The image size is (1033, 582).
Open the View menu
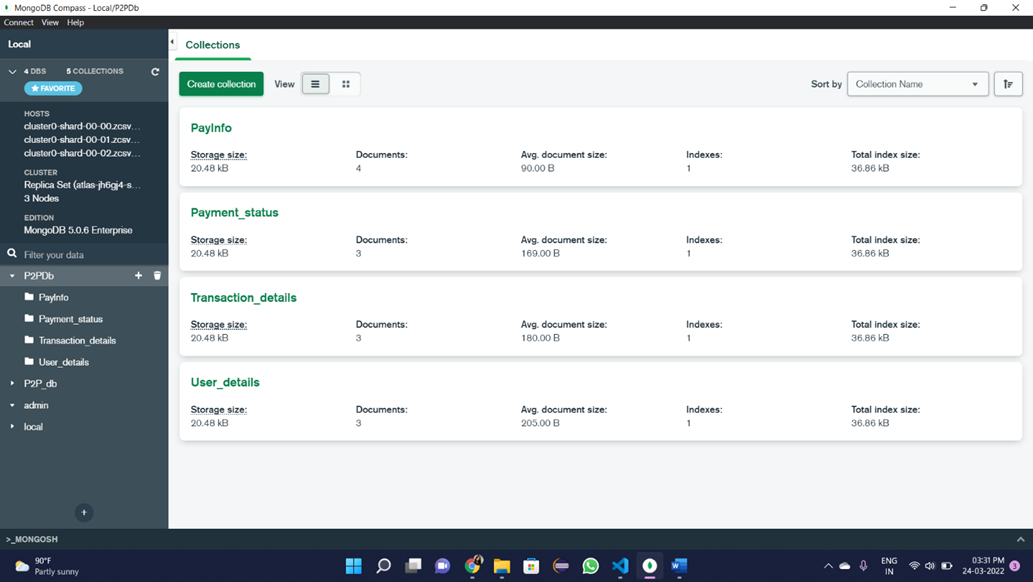[50, 22]
